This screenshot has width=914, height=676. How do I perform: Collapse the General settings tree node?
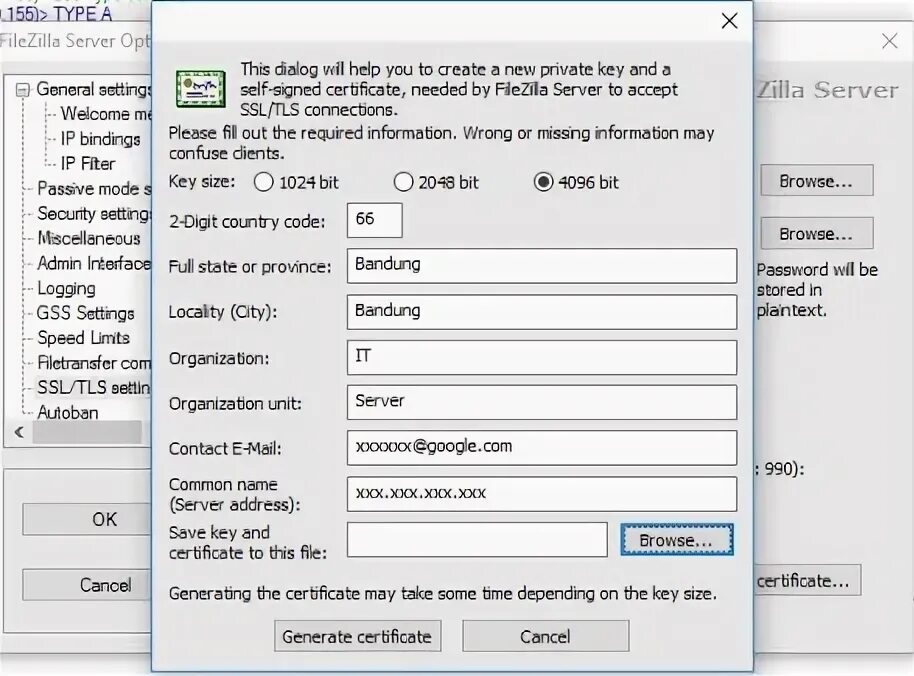click(x=22, y=90)
